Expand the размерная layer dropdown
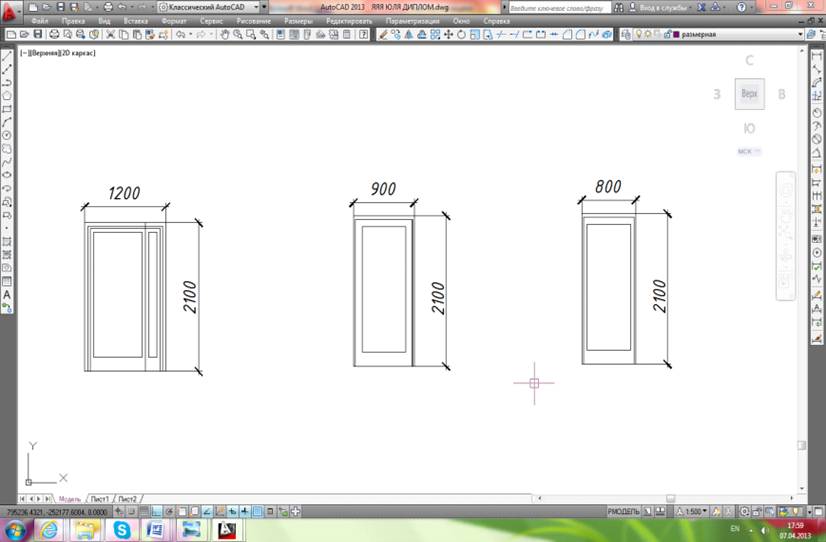This screenshot has height=542, width=826. (800, 34)
